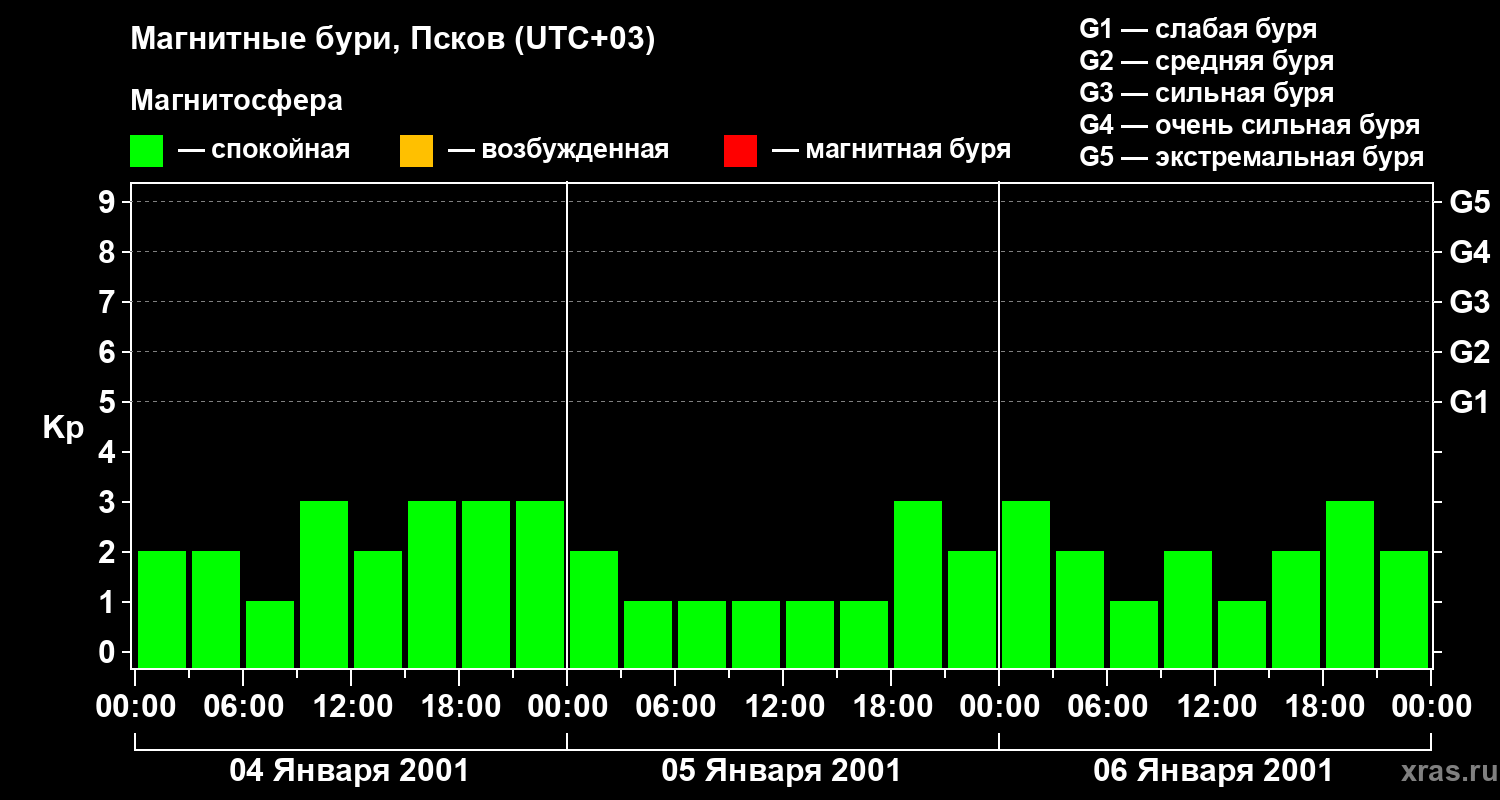Click the orange 'возбужденная' legend swatch
This screenshot has width=1500, height=800.
(x=416, y=151)
